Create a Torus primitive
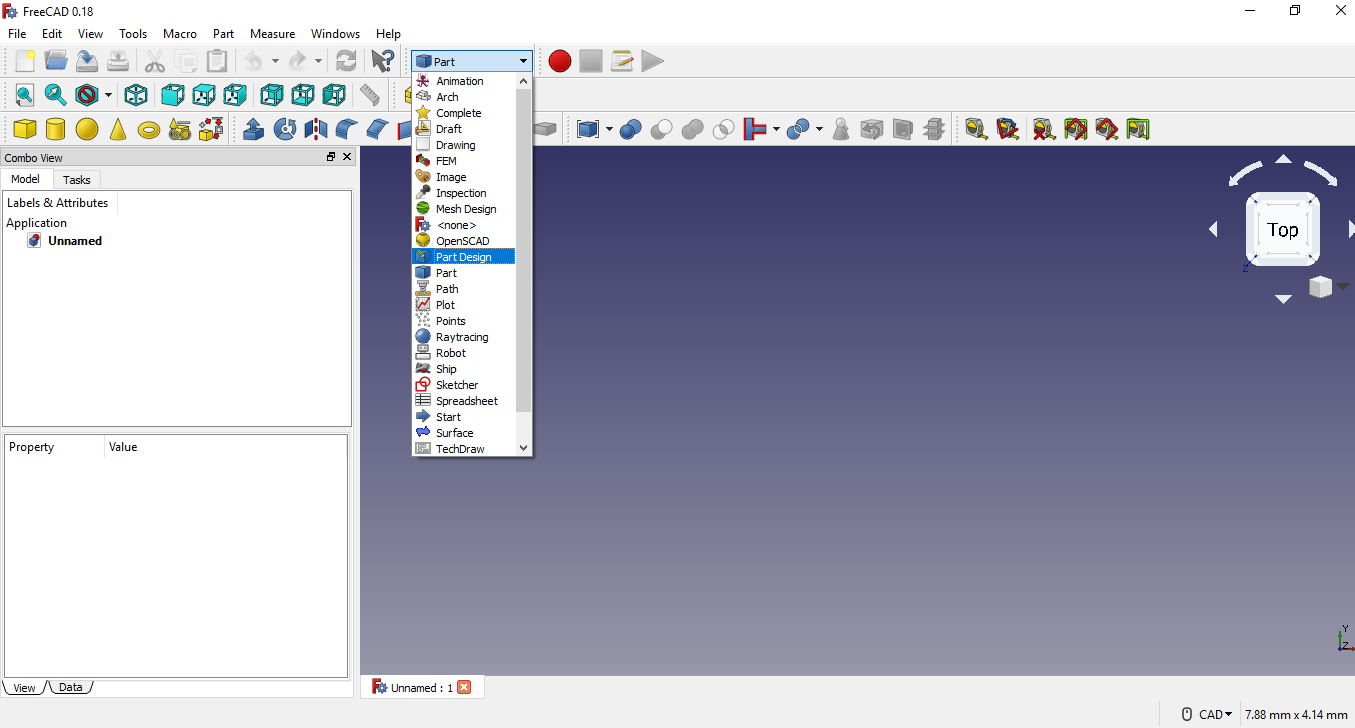 [x=149, y=129]
